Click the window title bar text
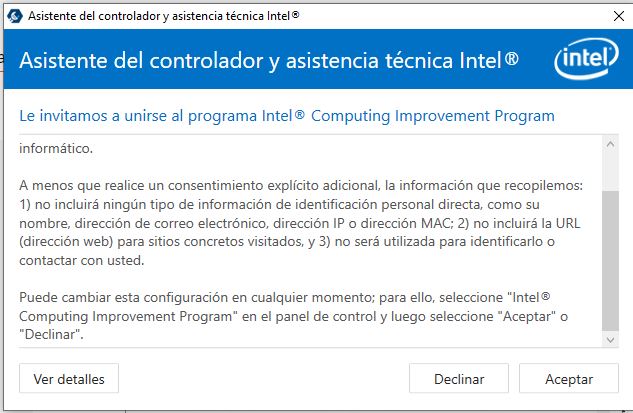 tap(163, 17)
